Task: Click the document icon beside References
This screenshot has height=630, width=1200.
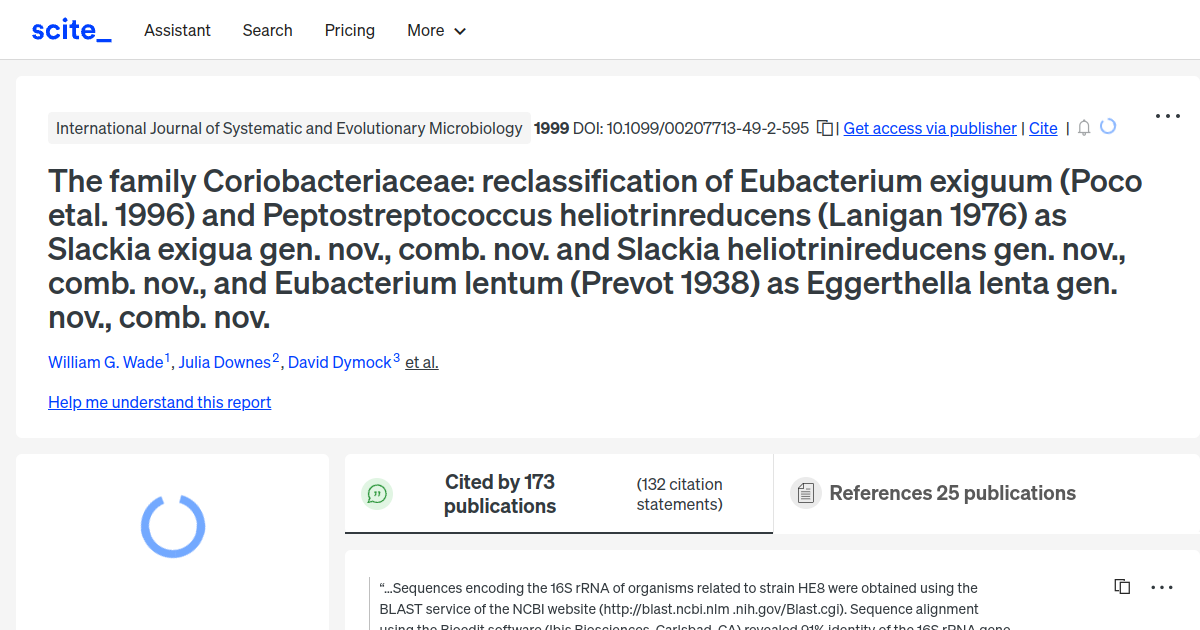Action: 805,492
